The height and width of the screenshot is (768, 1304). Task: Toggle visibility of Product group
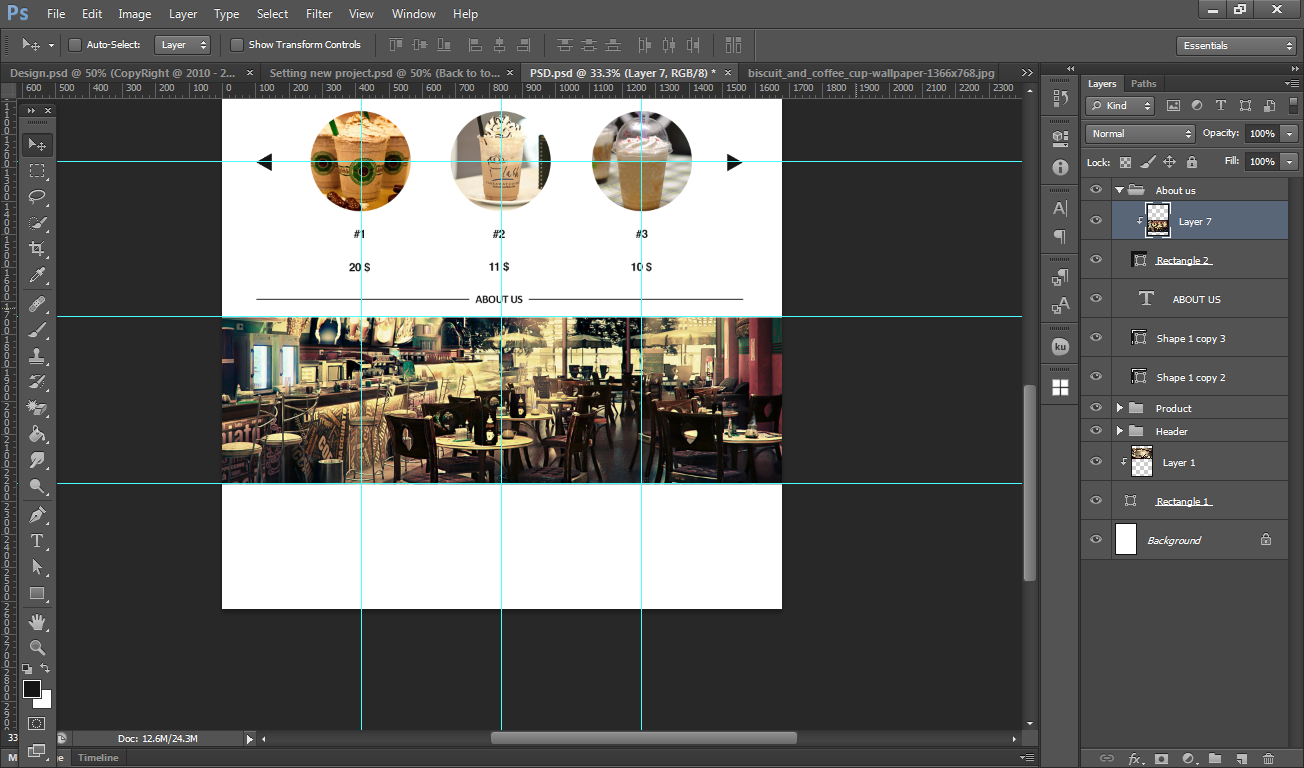[x=1096, y=408]
